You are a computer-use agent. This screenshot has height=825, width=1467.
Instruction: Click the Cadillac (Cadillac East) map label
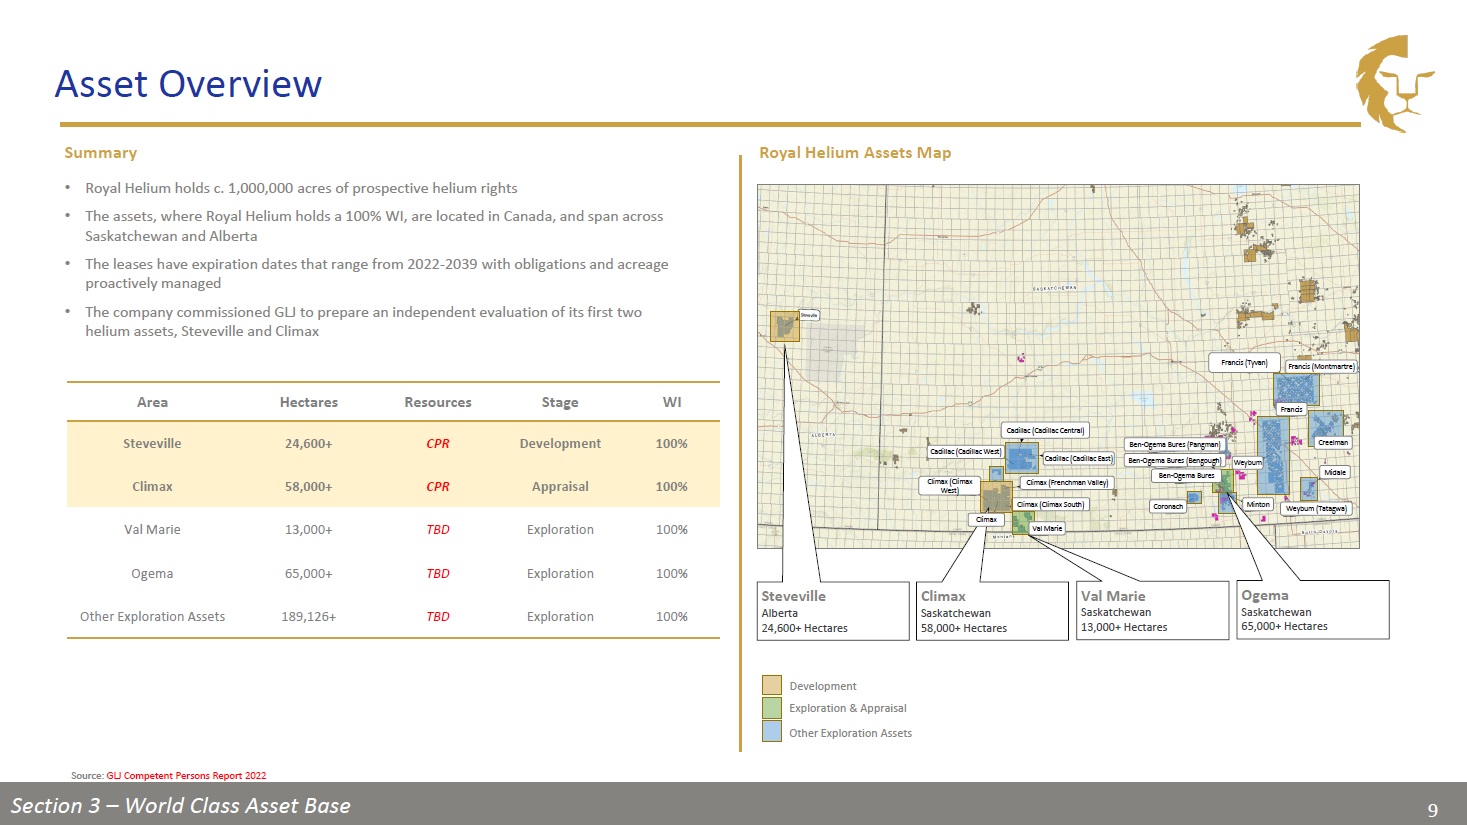click(x=1078, y=458)
